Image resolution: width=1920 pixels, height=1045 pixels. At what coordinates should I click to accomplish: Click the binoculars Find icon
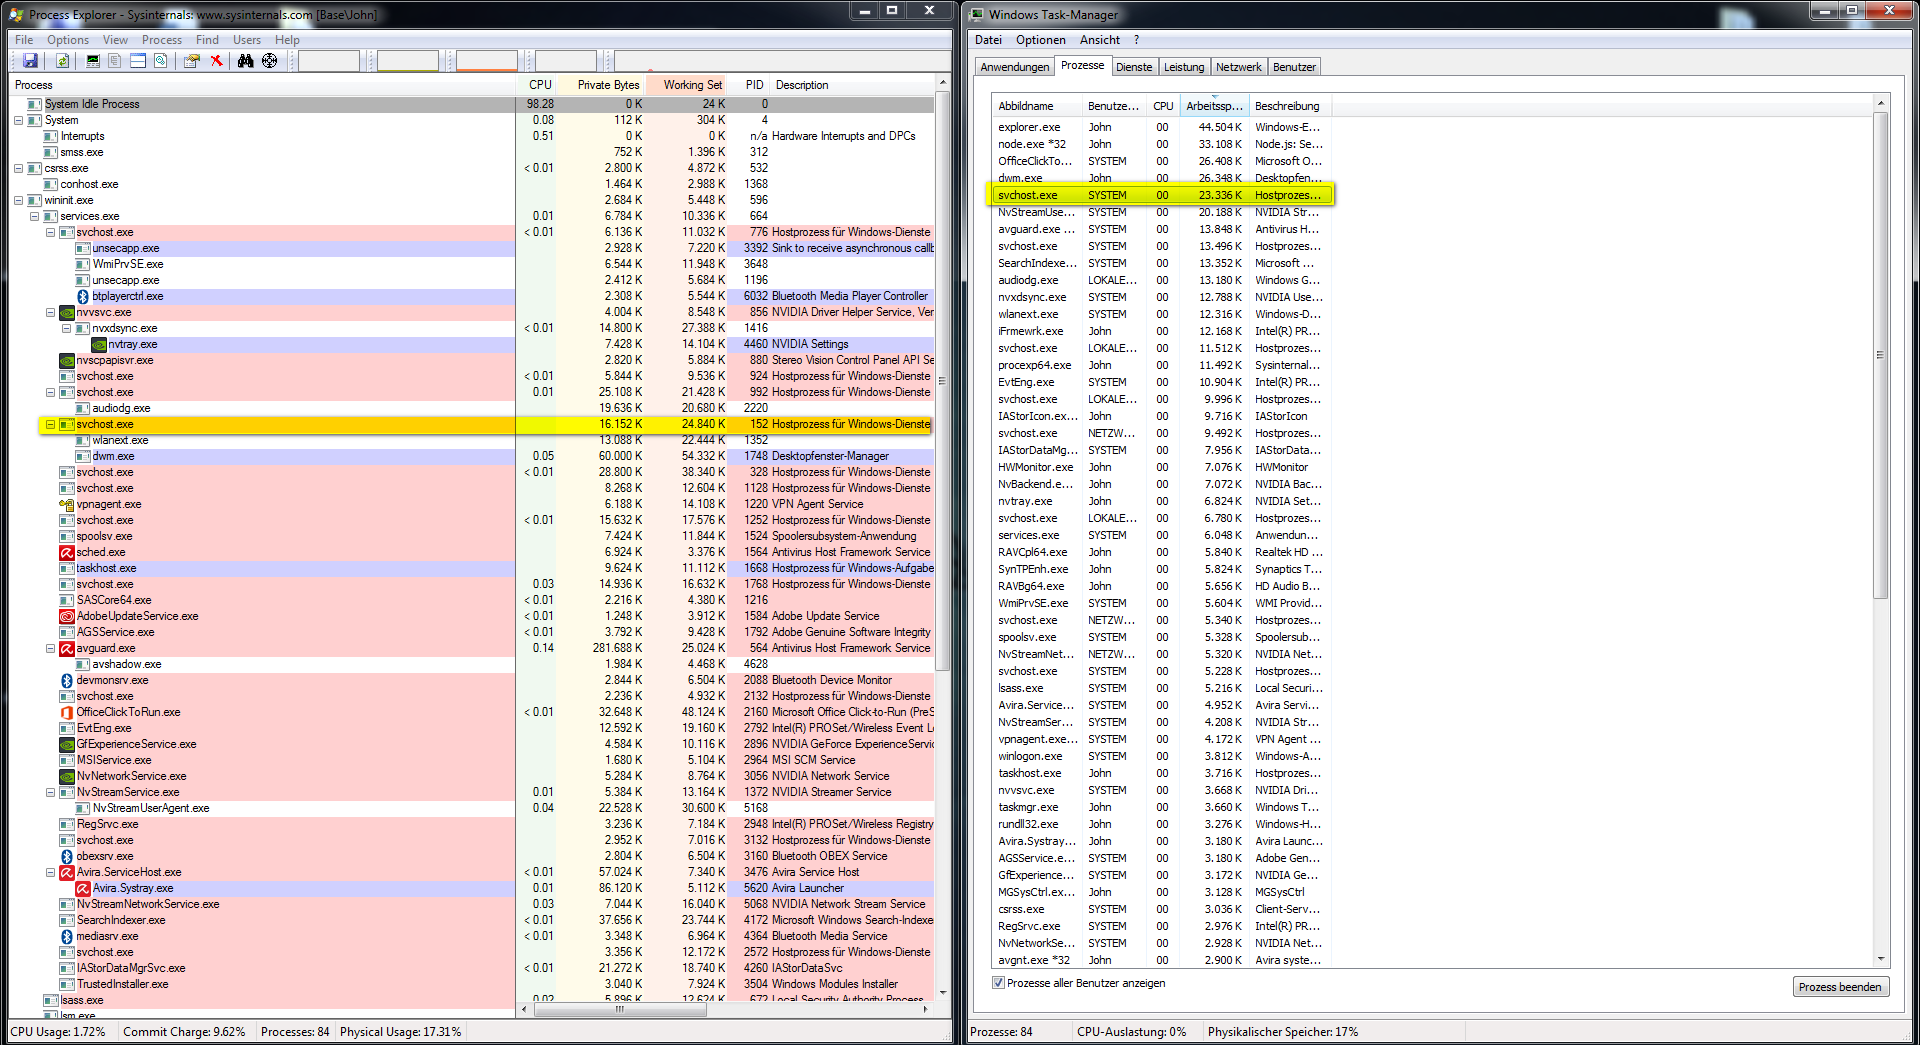click(x=246, y=61)
